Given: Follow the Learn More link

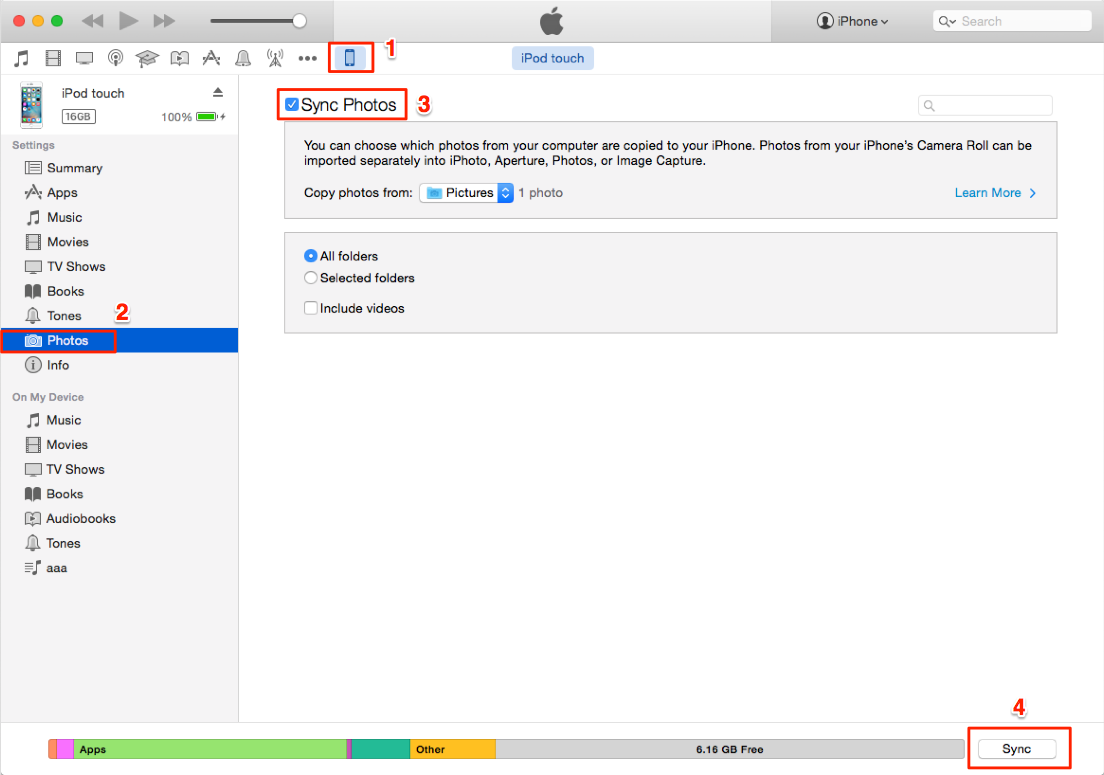Looking at the screenshot, I should pyautogui.click(x=995, y=193).
